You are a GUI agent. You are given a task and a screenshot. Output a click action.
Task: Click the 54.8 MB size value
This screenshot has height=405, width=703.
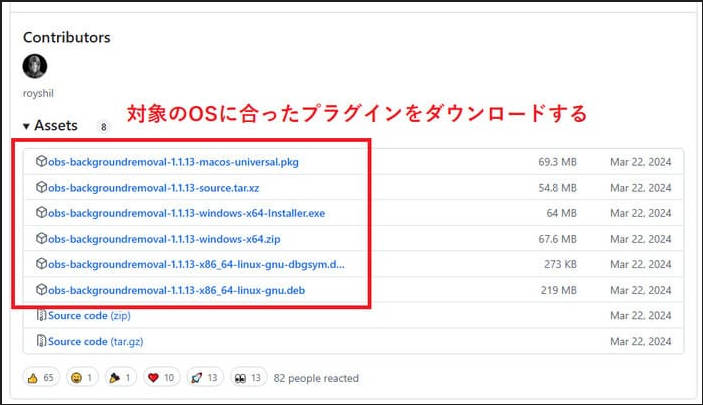pos(557,187)
